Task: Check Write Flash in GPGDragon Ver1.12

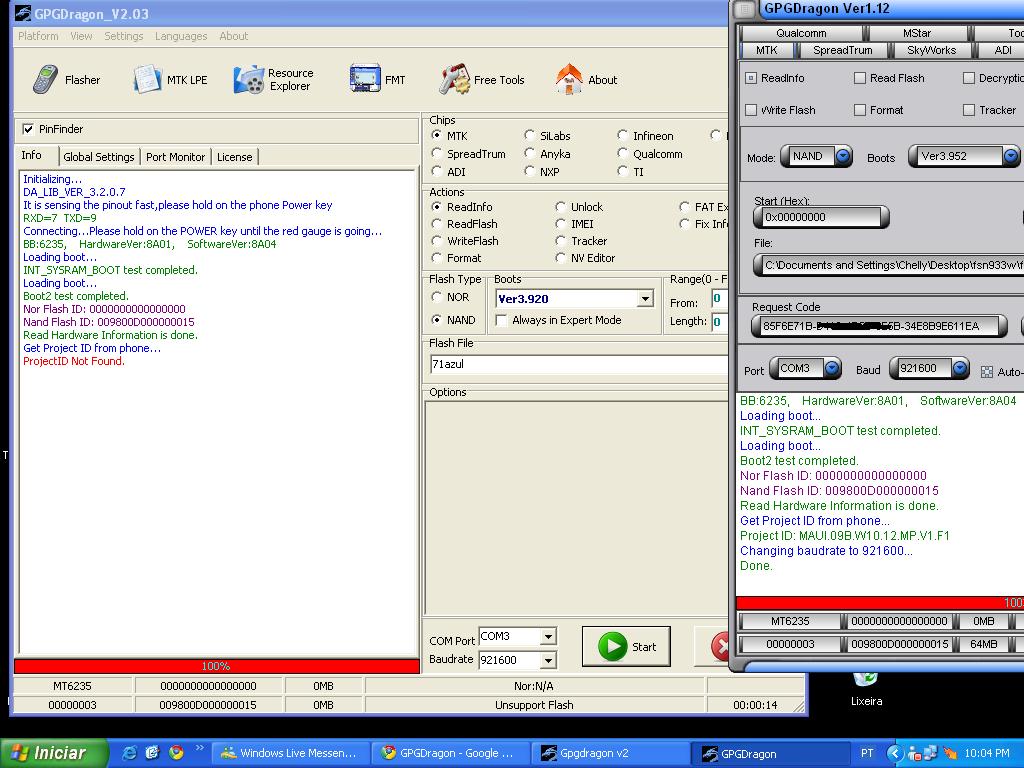Action: point(751,110)
